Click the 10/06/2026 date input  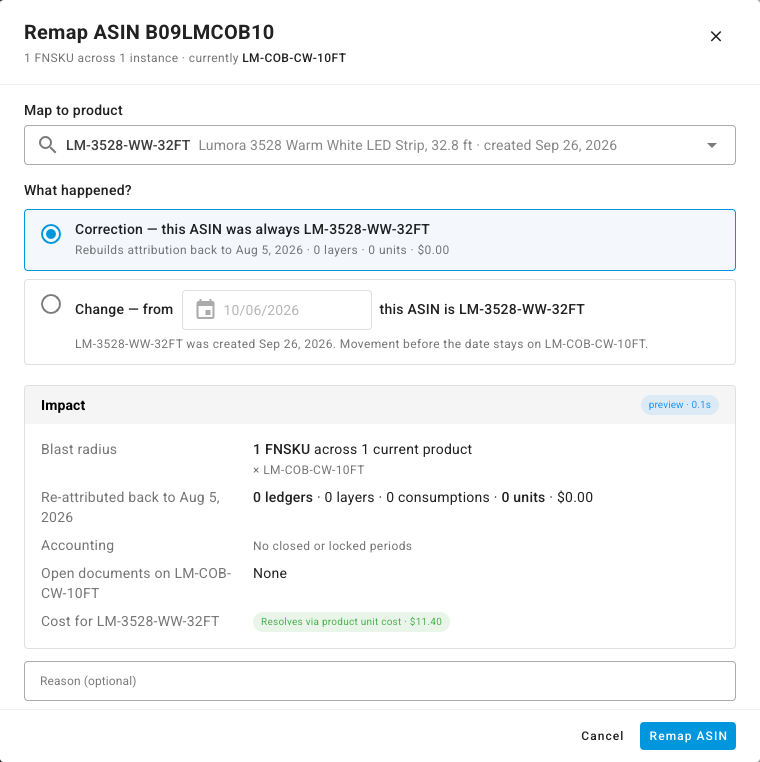pos(277,310)
